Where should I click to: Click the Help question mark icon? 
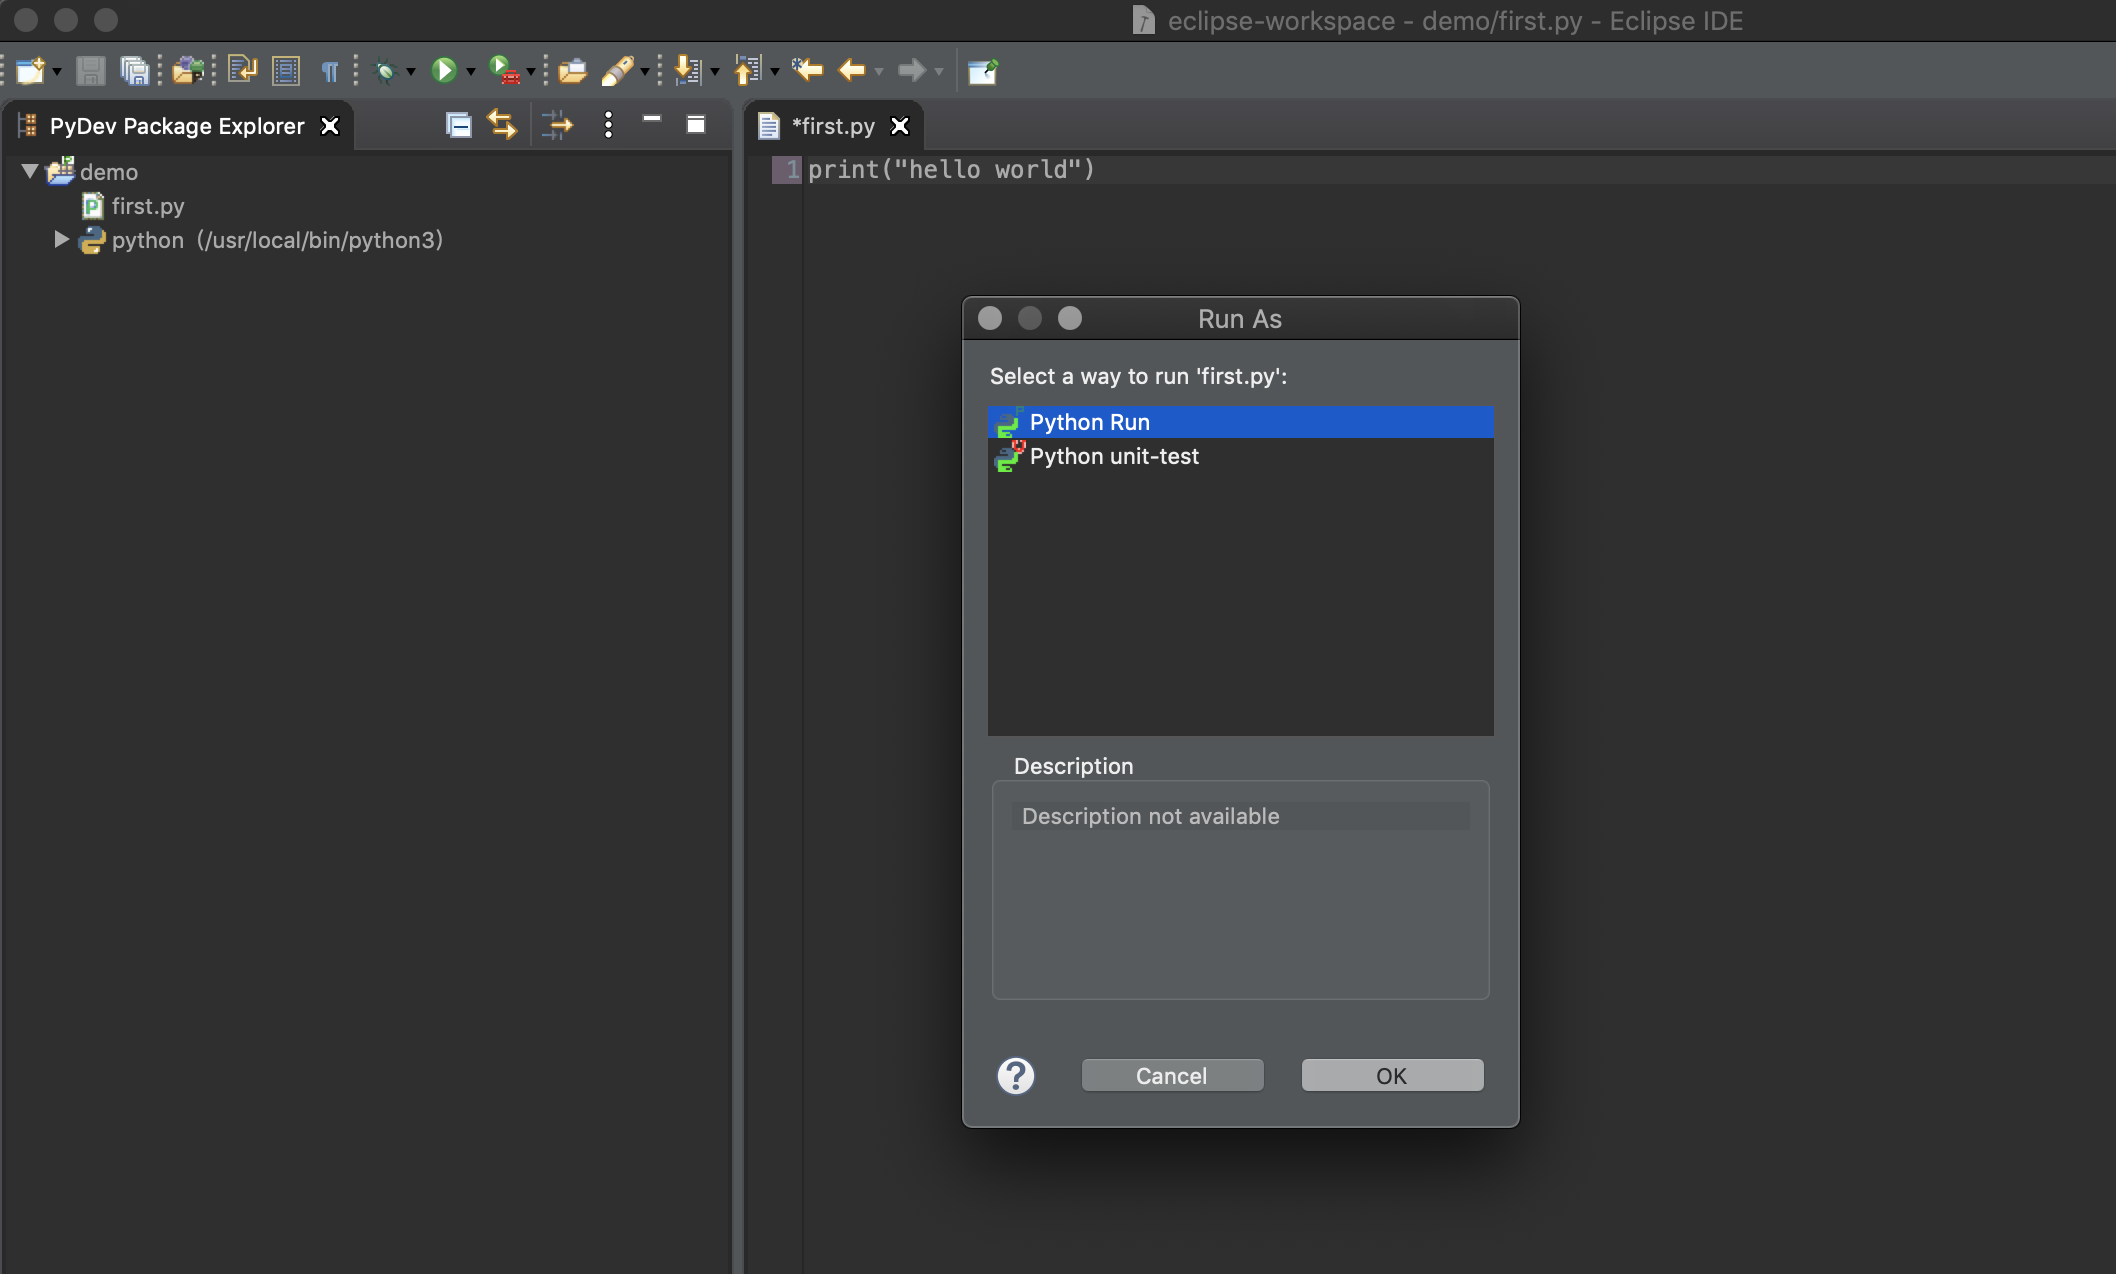(x=1015, y=1076)
